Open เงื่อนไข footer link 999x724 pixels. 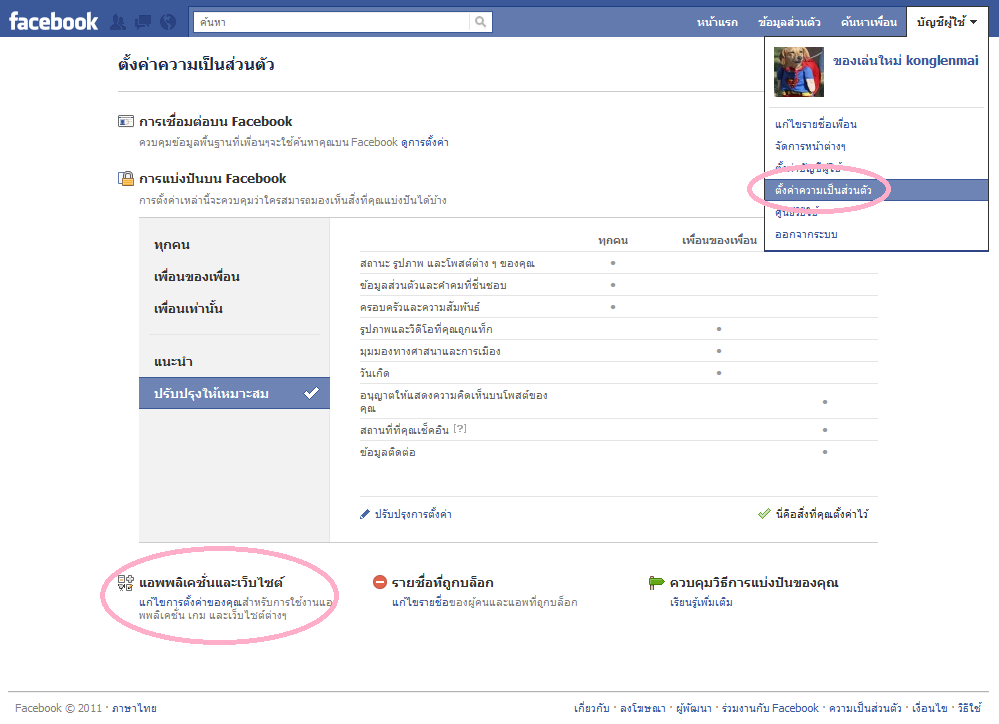pos(930,708)
